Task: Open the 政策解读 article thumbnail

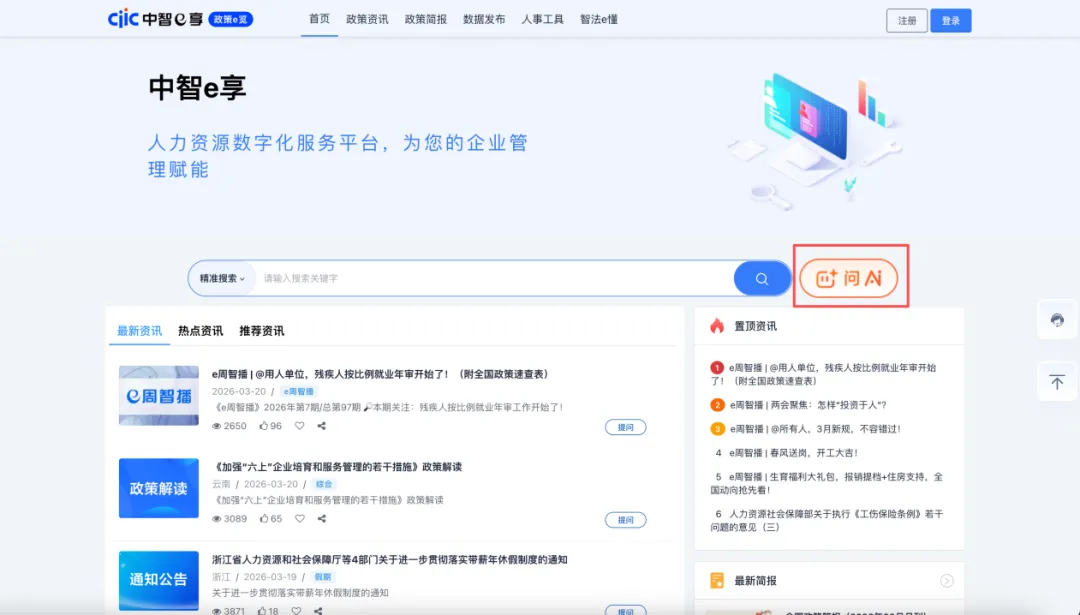Action: [158, 488]
